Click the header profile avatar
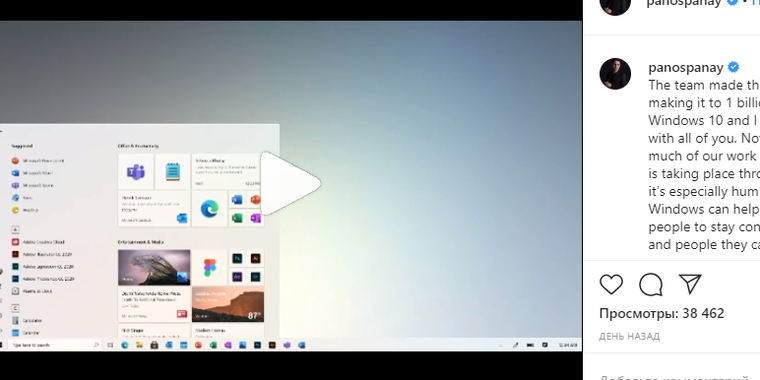The image size is (760, 380). click(615, 5)
